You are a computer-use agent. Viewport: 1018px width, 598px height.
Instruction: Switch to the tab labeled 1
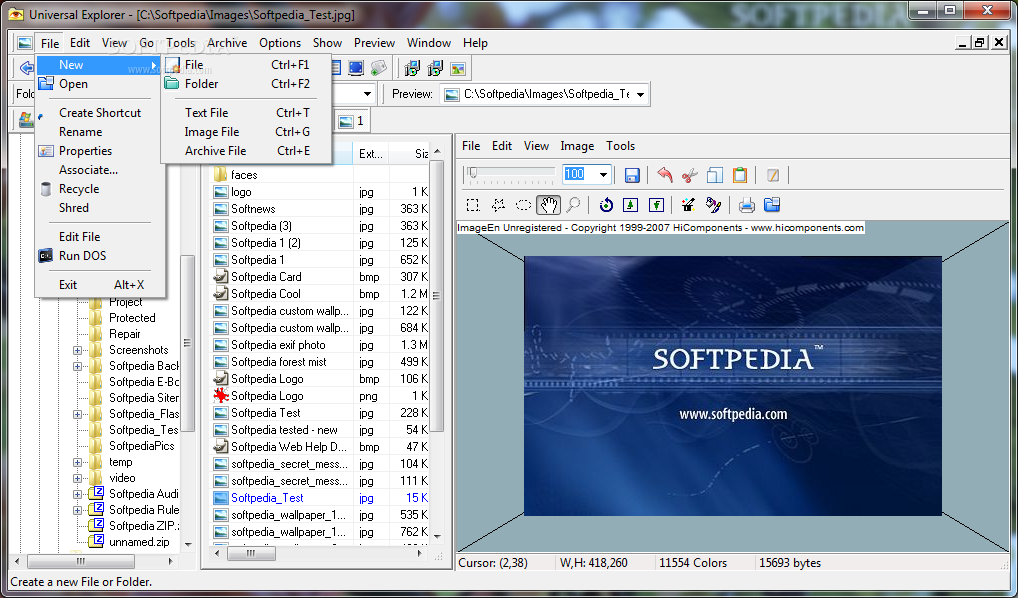pos(351,121)
